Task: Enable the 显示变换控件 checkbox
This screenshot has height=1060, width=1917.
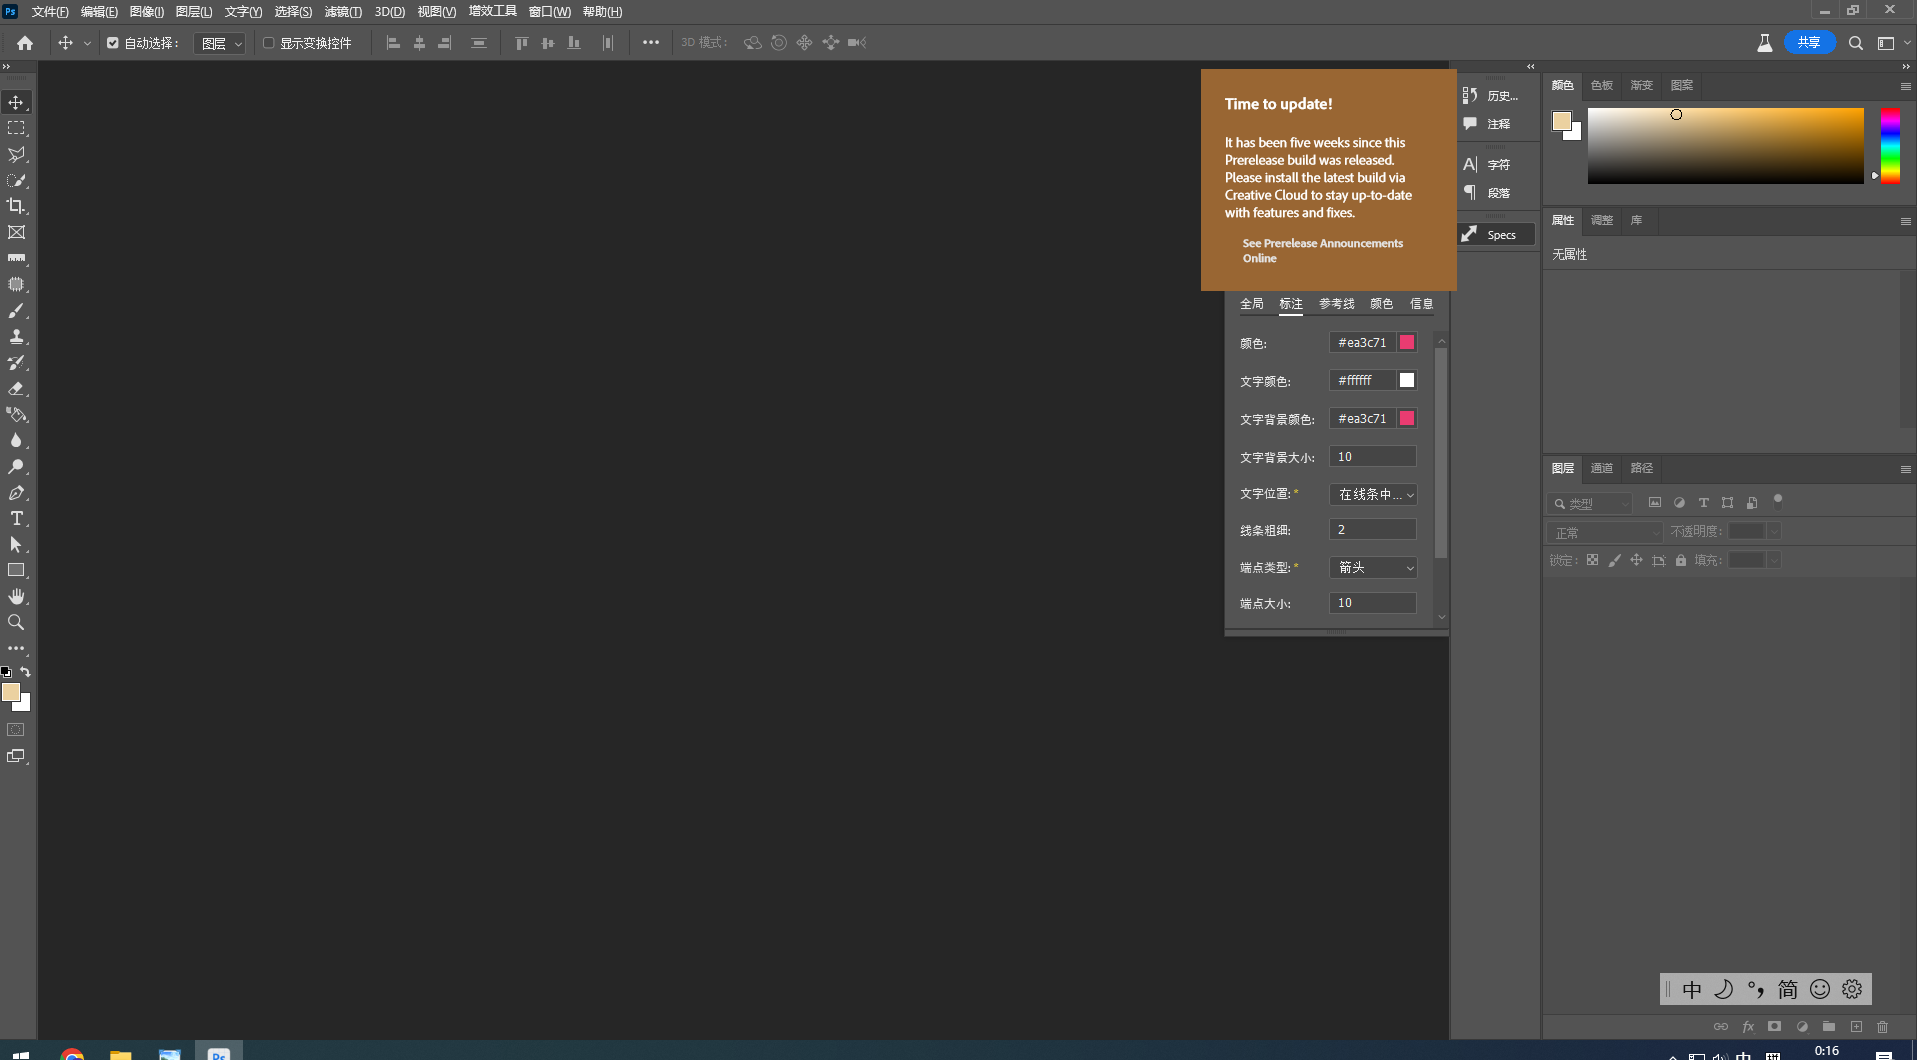Action: click(x=268, y=43)
